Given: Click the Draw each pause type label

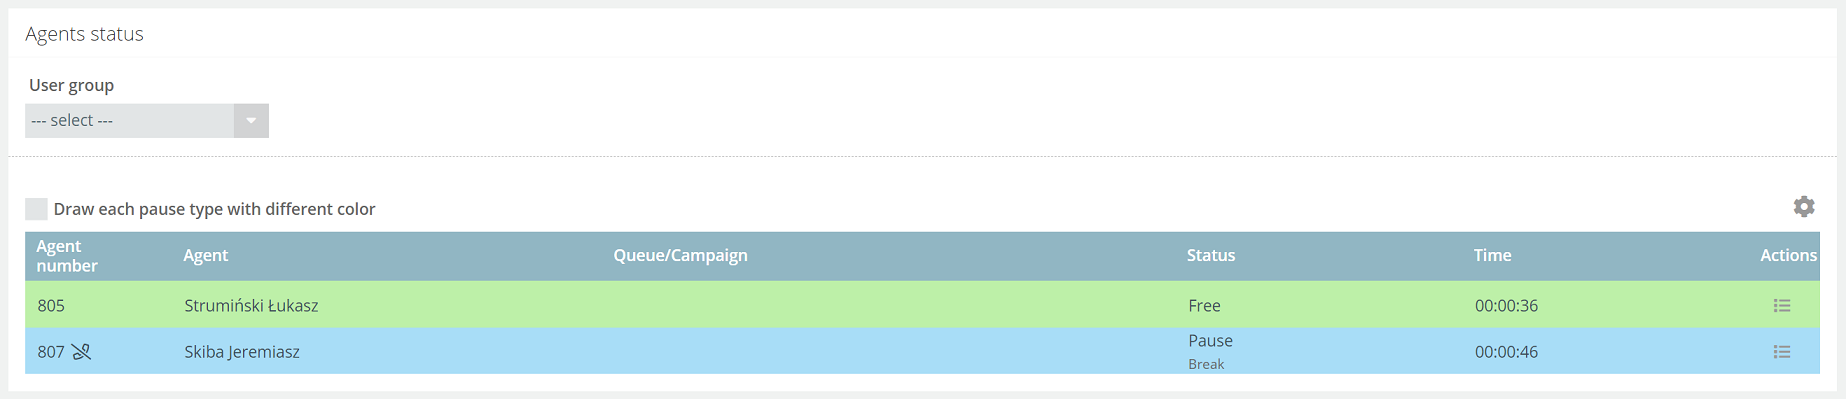Looking at the screenshot, I should coord(214,209).
